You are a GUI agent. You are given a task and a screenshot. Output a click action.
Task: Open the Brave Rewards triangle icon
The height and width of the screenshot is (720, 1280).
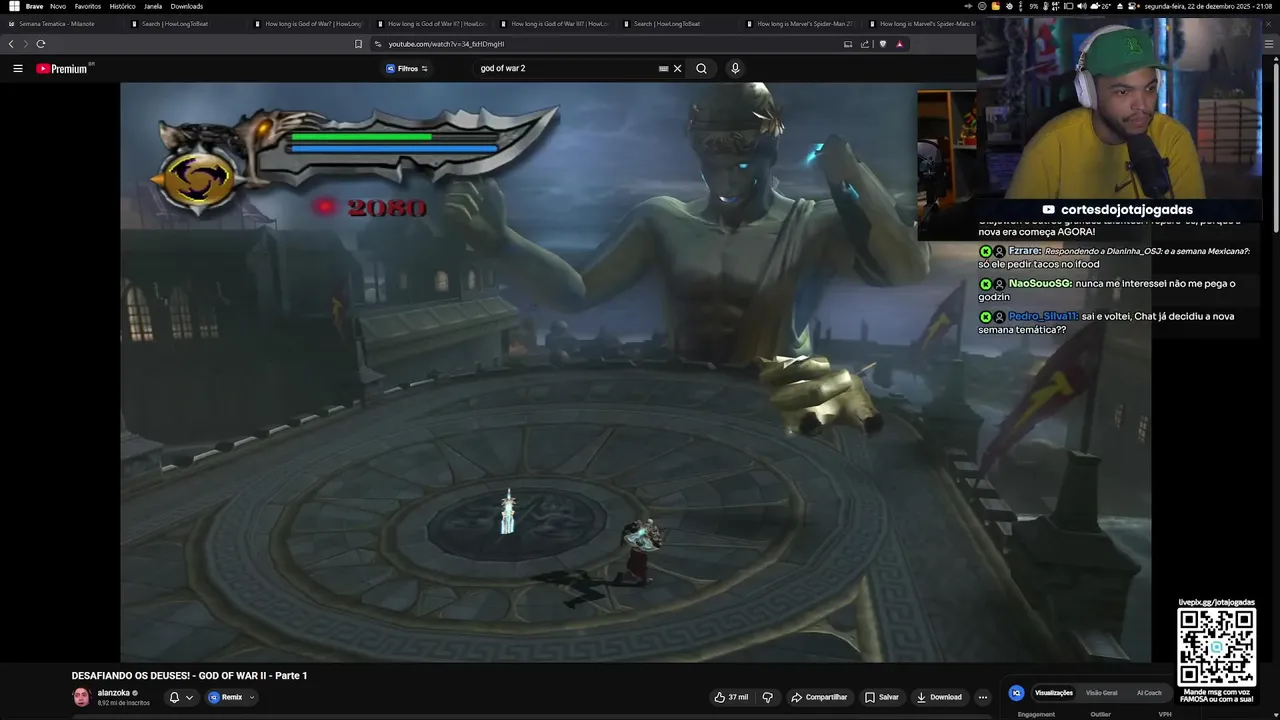(899, 44)
